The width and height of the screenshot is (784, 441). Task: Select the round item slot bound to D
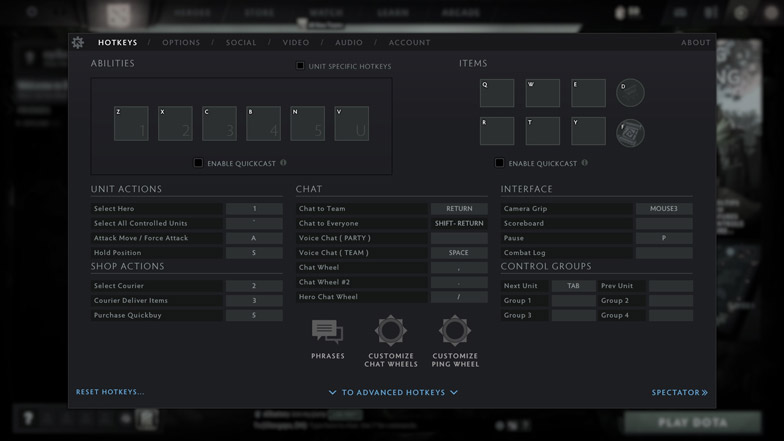tap(630, 92)
